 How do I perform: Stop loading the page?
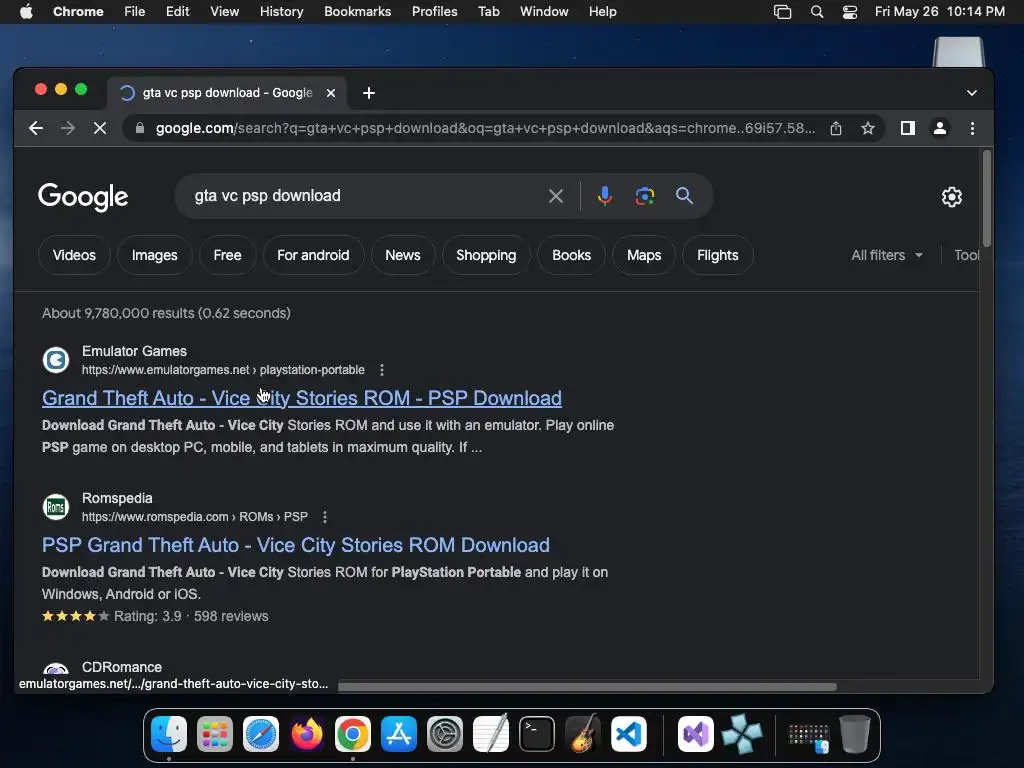100,128
